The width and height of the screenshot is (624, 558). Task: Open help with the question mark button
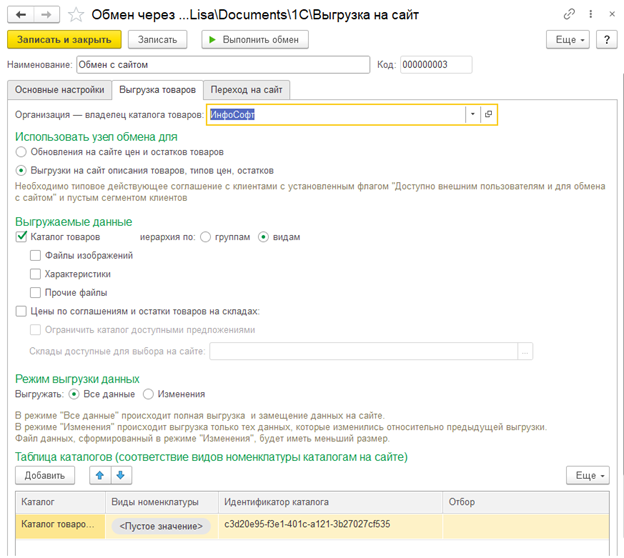[606, 39]
